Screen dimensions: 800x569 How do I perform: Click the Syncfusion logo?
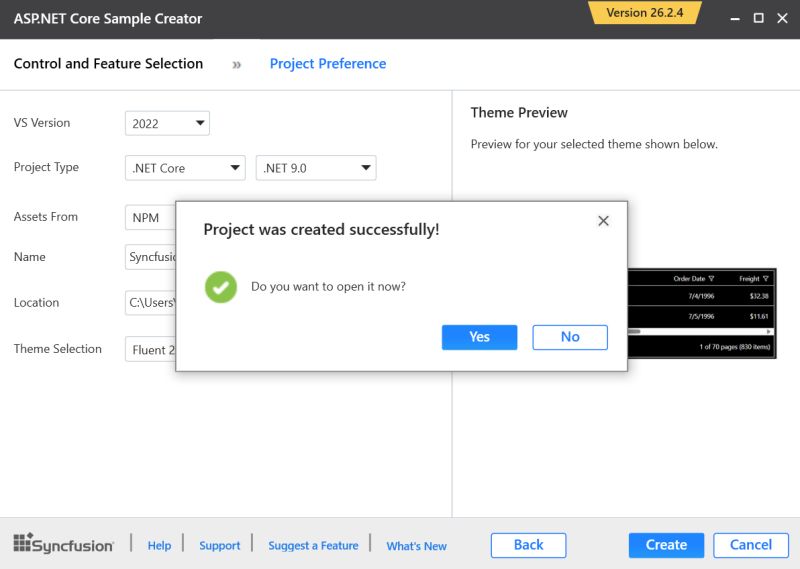click(x=64, y=543)
